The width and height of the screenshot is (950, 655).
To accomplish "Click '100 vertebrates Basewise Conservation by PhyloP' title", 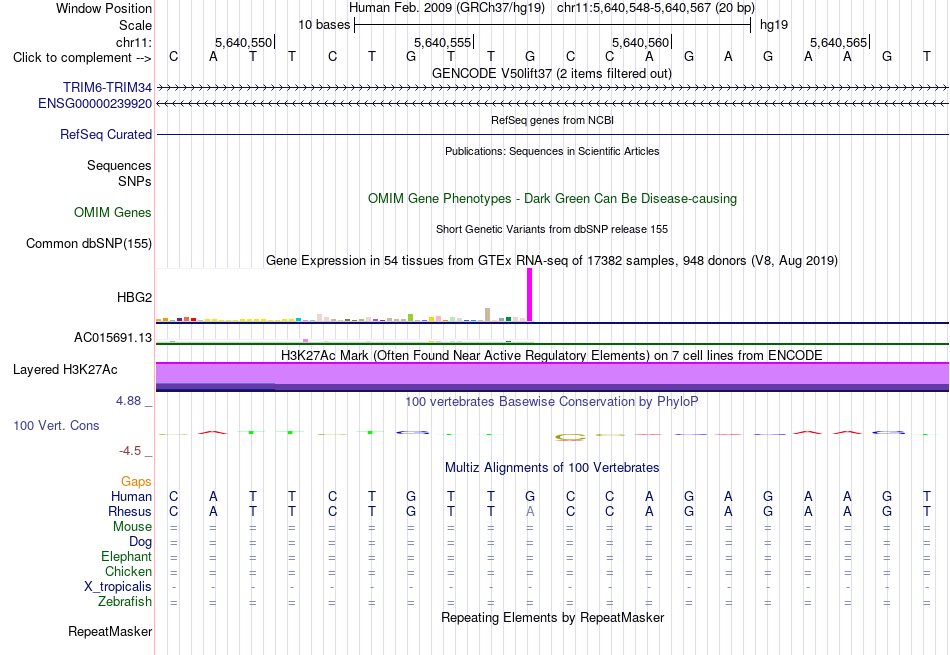I will click(552, 401).
